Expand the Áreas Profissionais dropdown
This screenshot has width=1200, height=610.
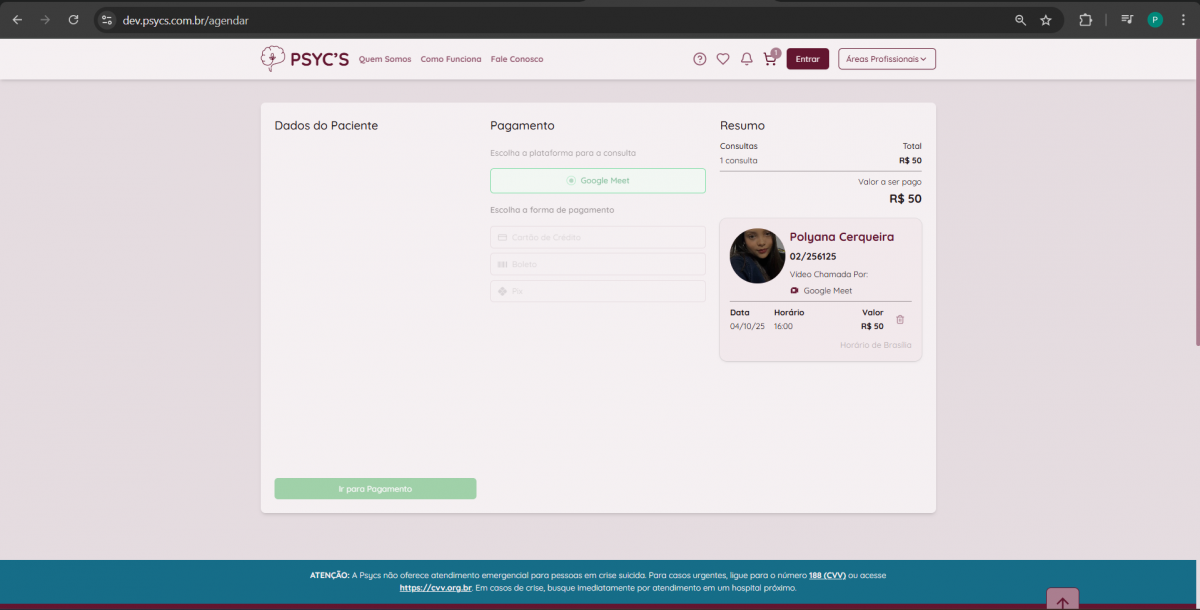tap(886, 59)
